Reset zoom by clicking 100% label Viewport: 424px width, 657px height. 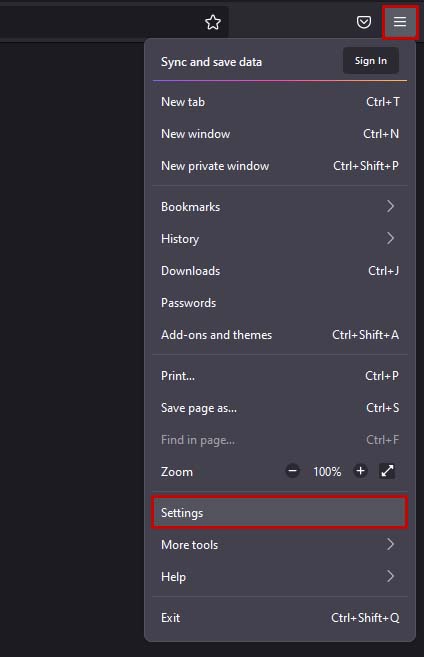click(x=327, y=472)
